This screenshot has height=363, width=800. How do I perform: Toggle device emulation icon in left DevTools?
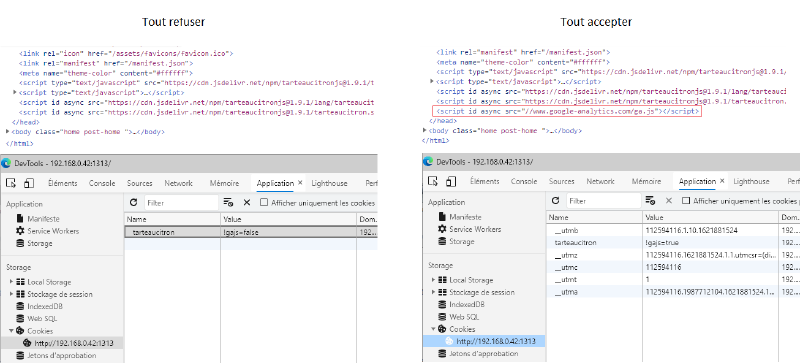29,183
